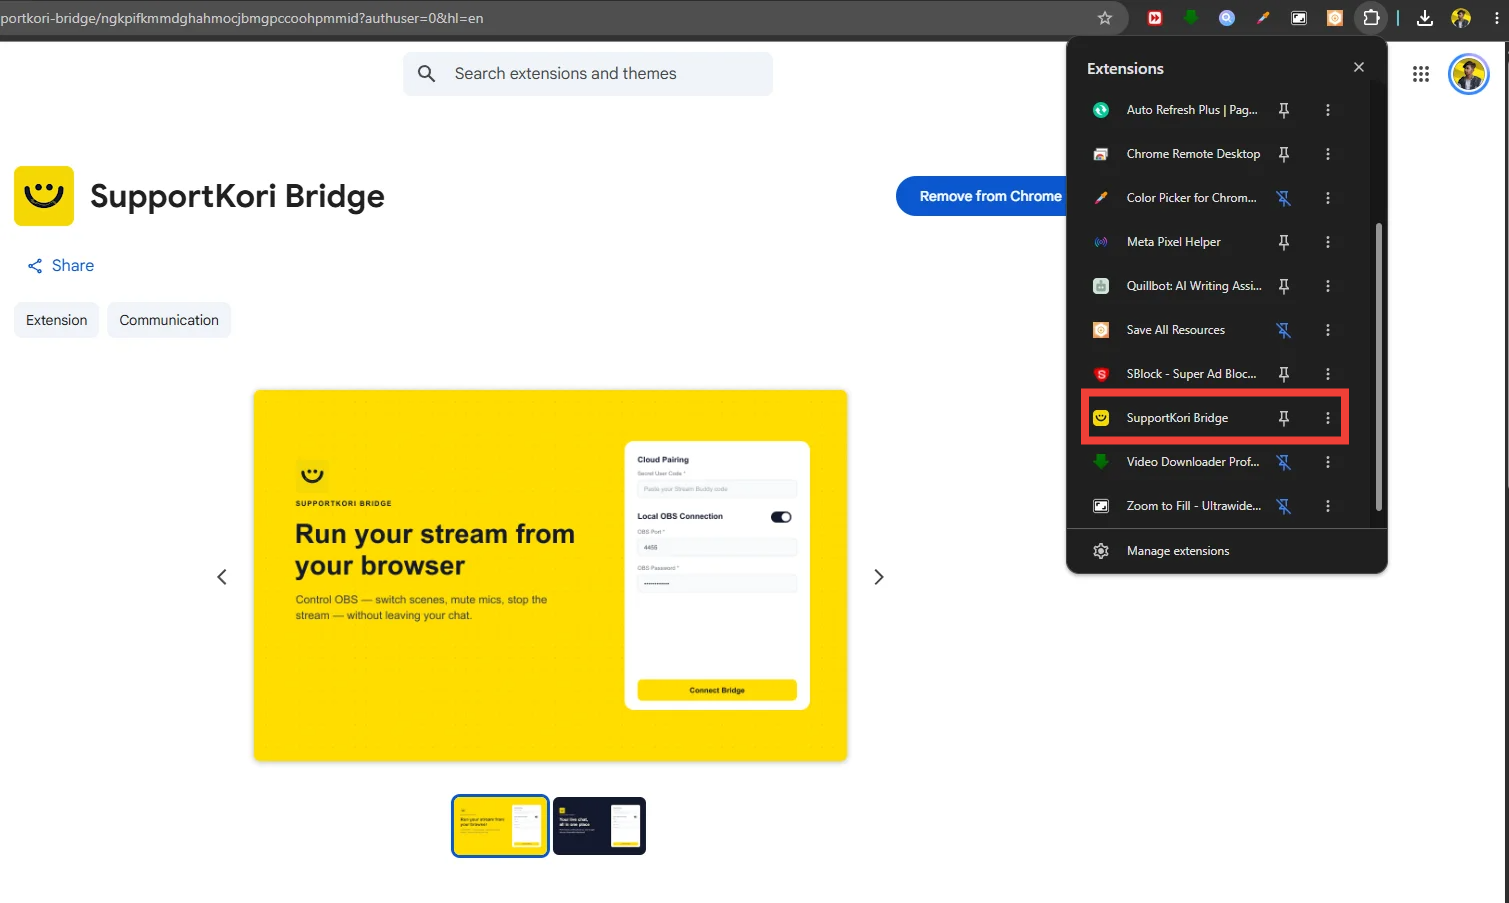The image size is (1509, 903).
Task: Show previous screenshot in carousel
Action: tap(222, 577)
